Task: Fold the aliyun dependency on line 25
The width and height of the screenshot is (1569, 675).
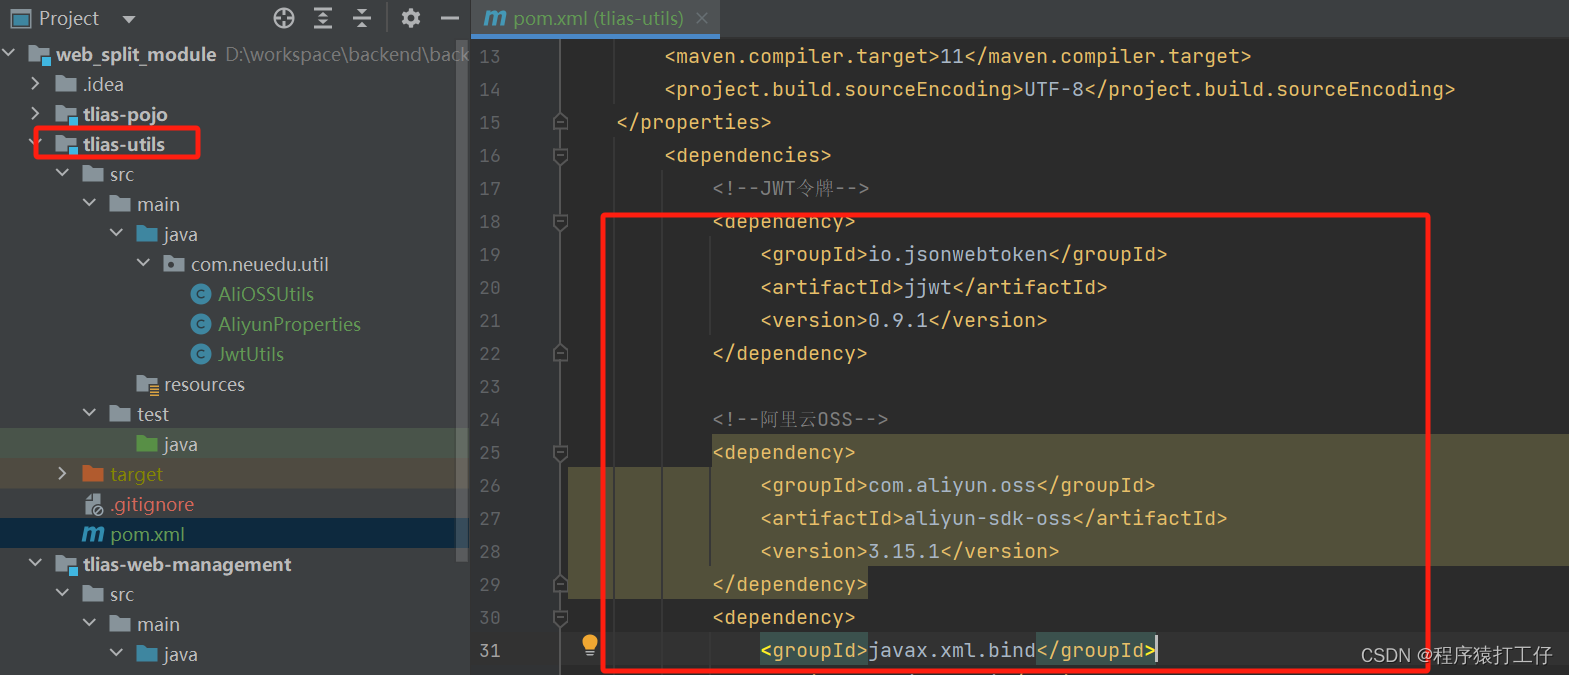Action: 560,452
